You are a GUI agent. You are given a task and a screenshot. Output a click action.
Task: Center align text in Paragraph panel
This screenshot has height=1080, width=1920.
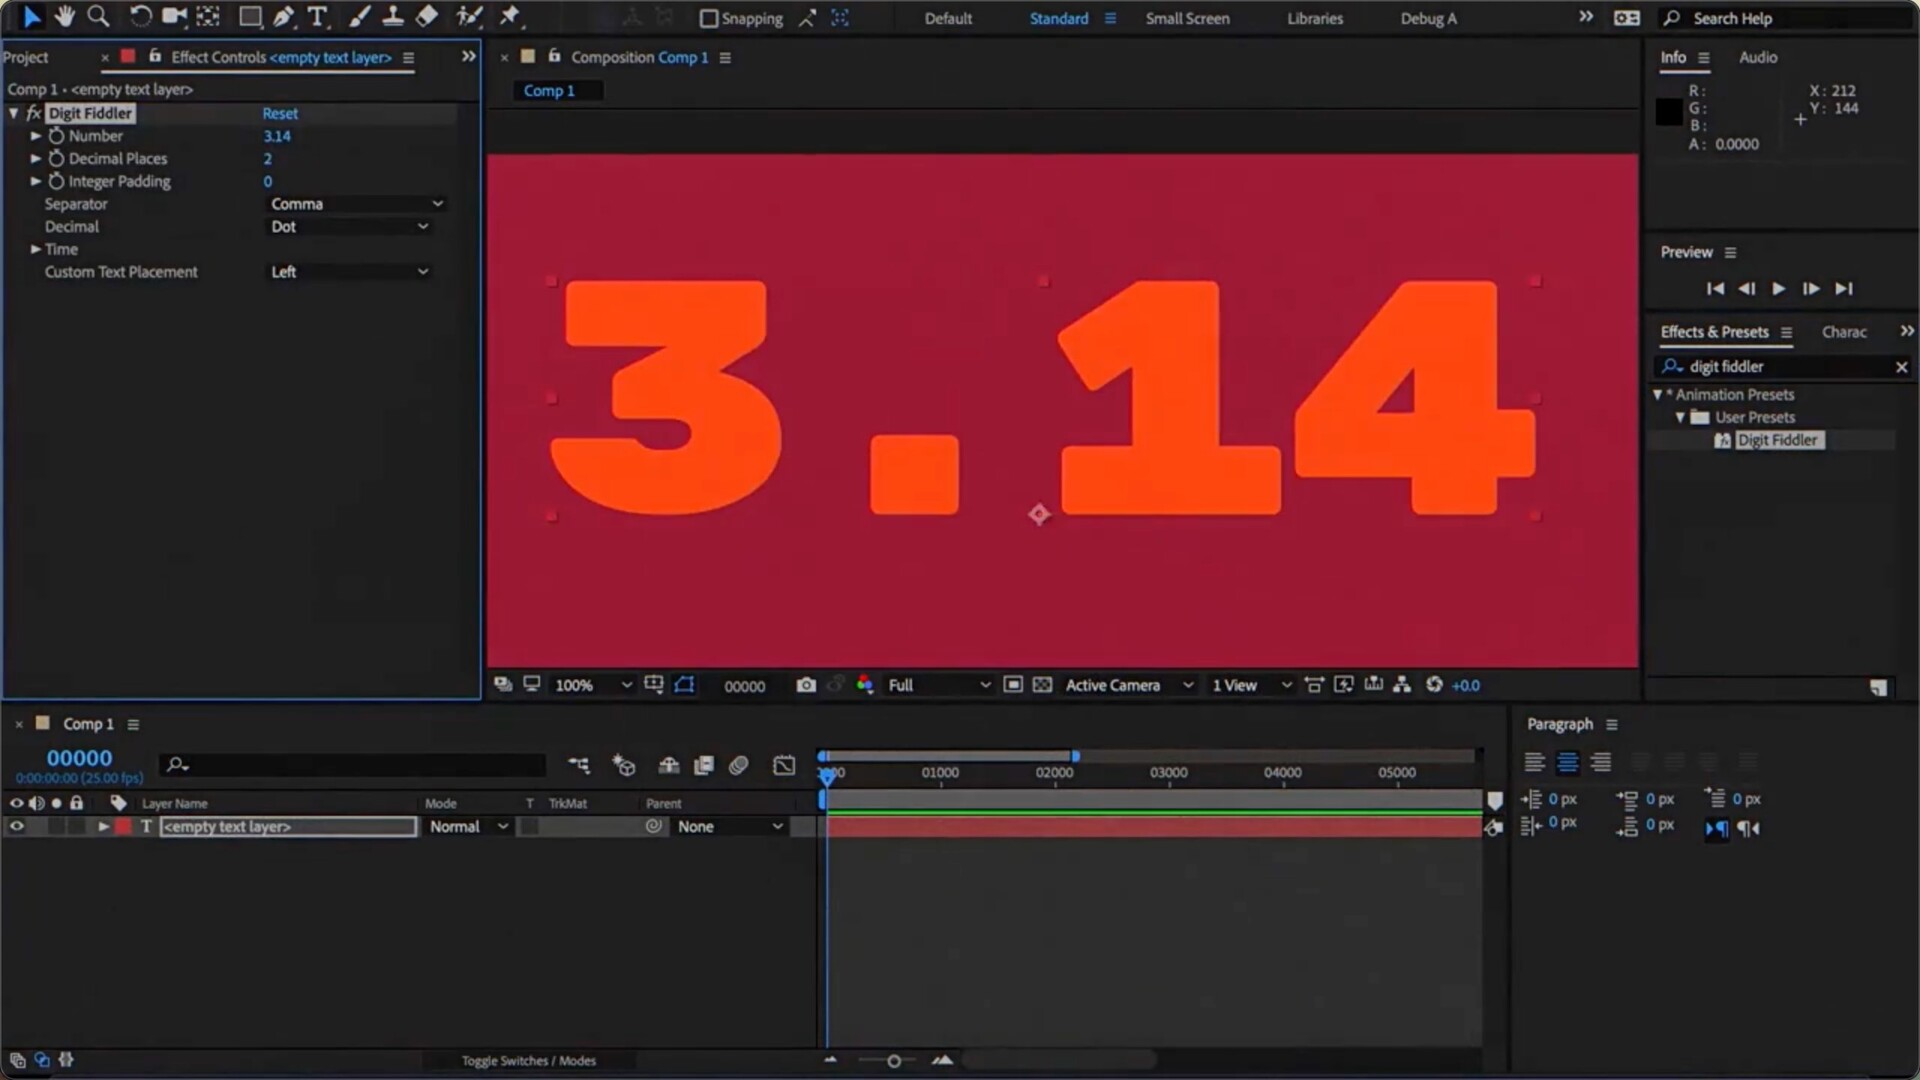(x=1567, y=763)
